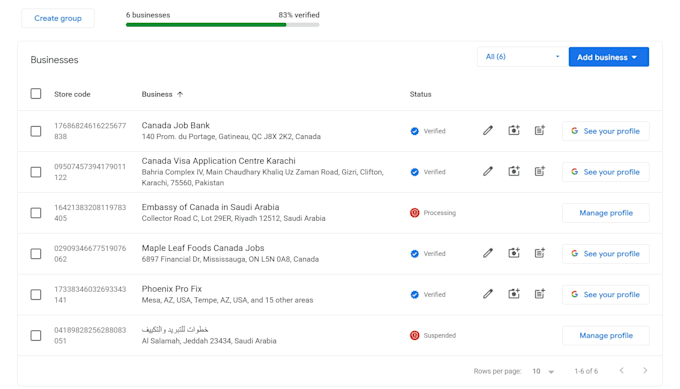
Task: Add photo for Canada Visa Application Centre Karachi
Action: (514, 171)
